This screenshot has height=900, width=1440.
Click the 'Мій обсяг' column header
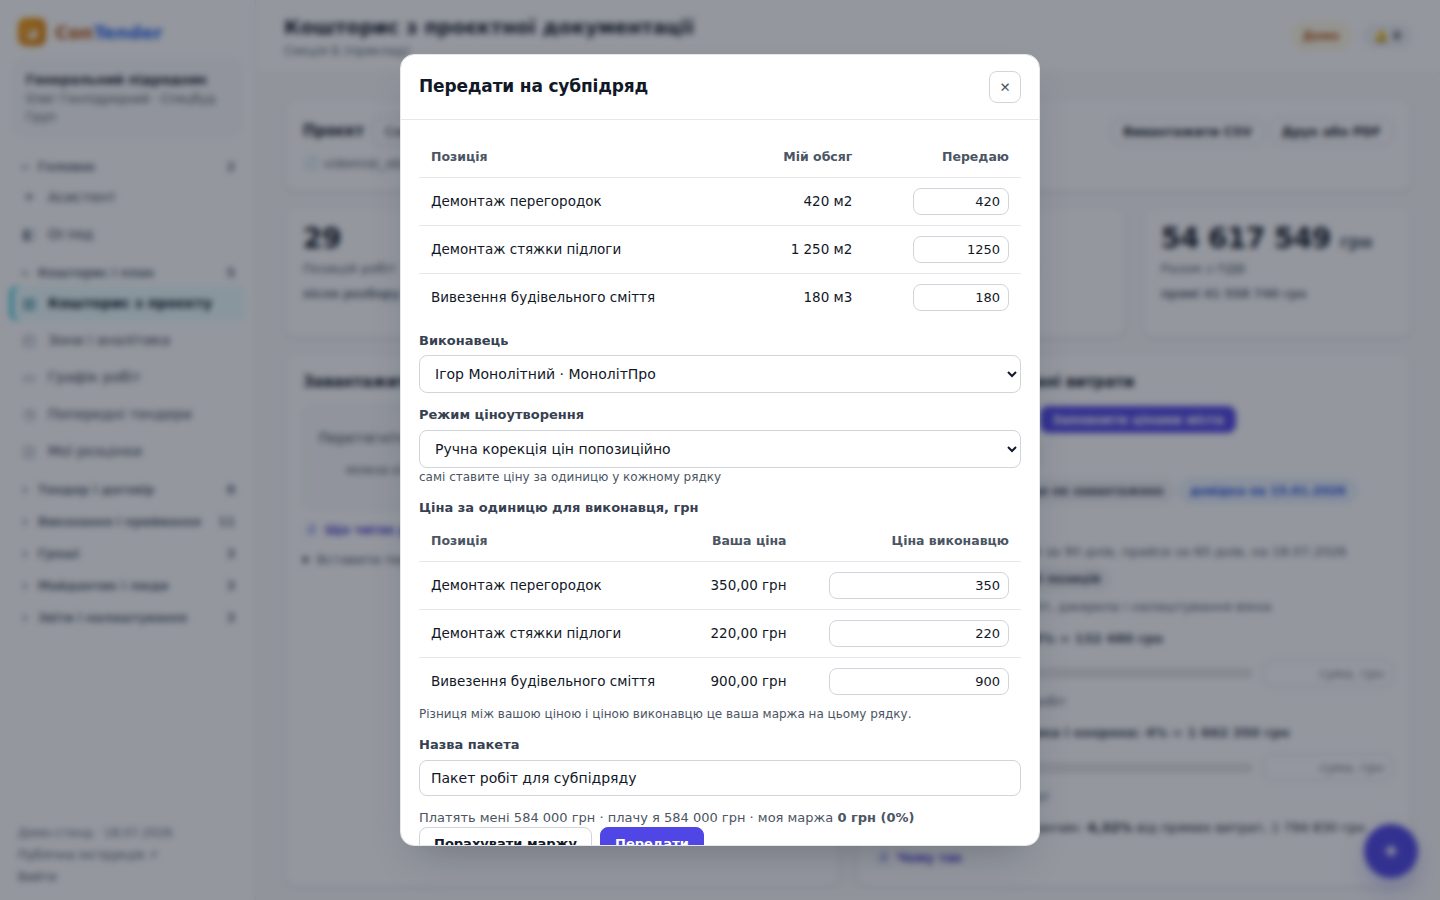818,156
